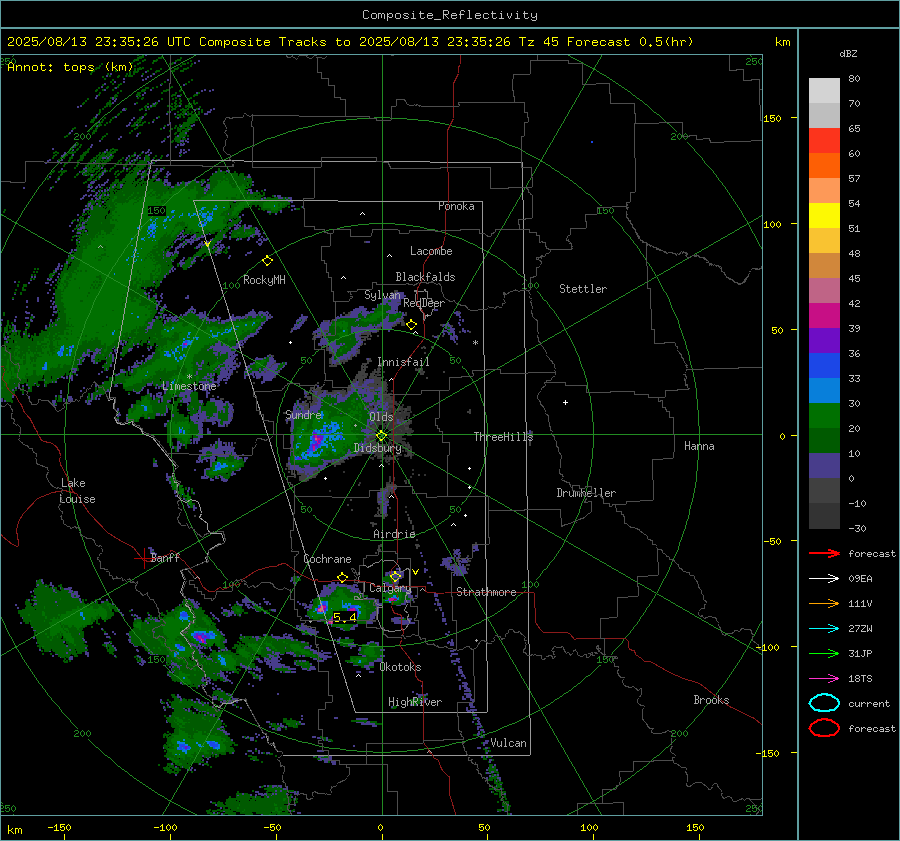Select the red 60-65 dBZ color swatch

[824, 141]
